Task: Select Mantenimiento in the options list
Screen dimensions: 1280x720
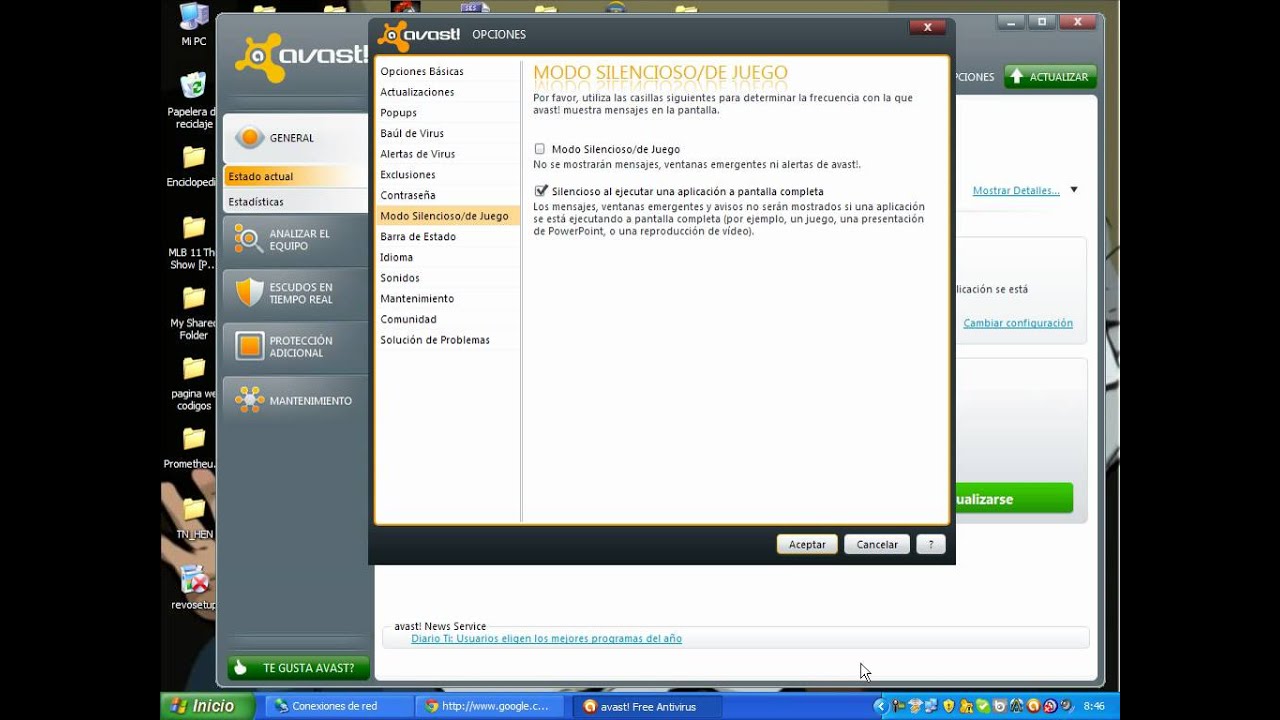Action: tap(448, 299)
